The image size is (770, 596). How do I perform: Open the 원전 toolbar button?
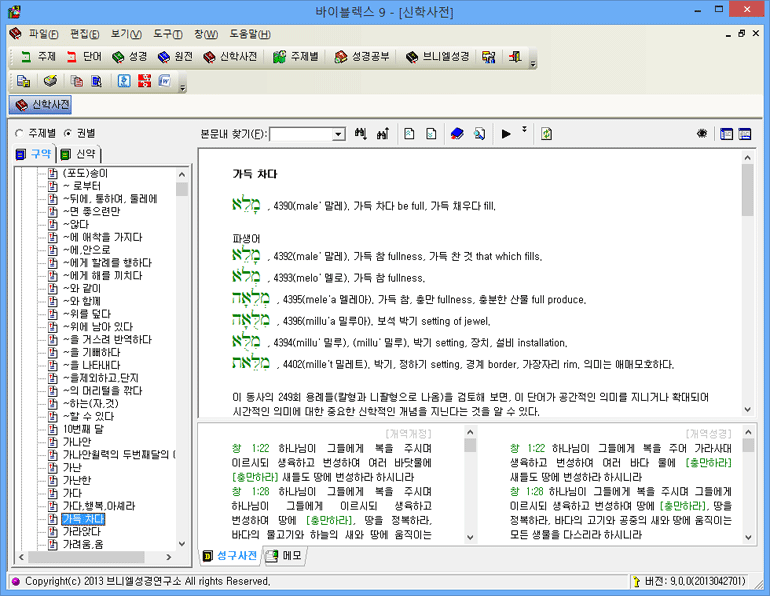tap(175, 57)
